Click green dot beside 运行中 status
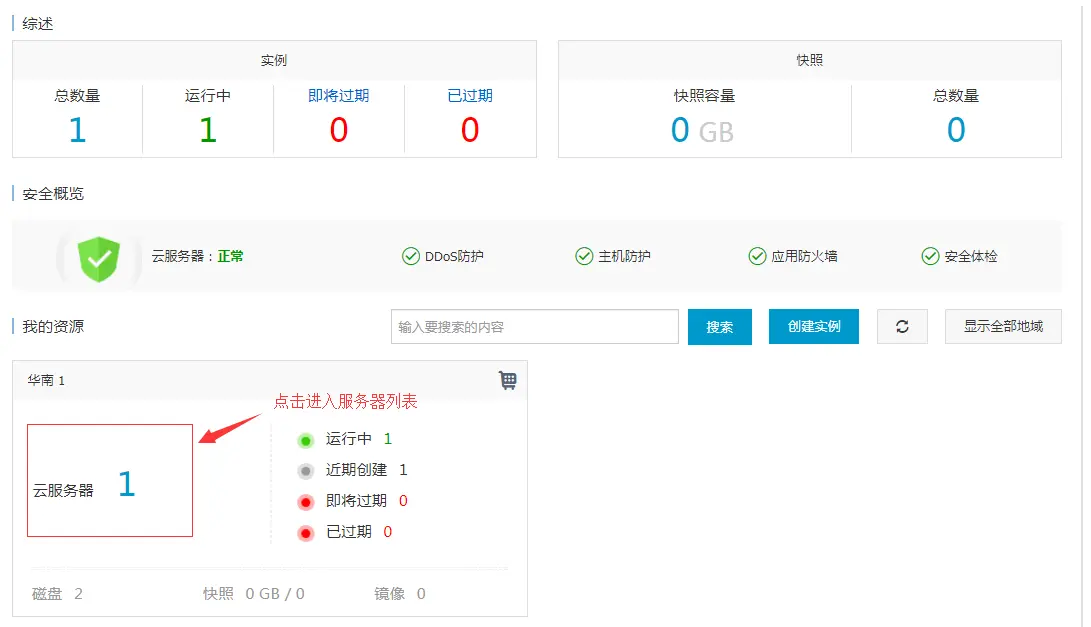The height and width of the screenshot is (627, 1091). [x=305, y=441]
